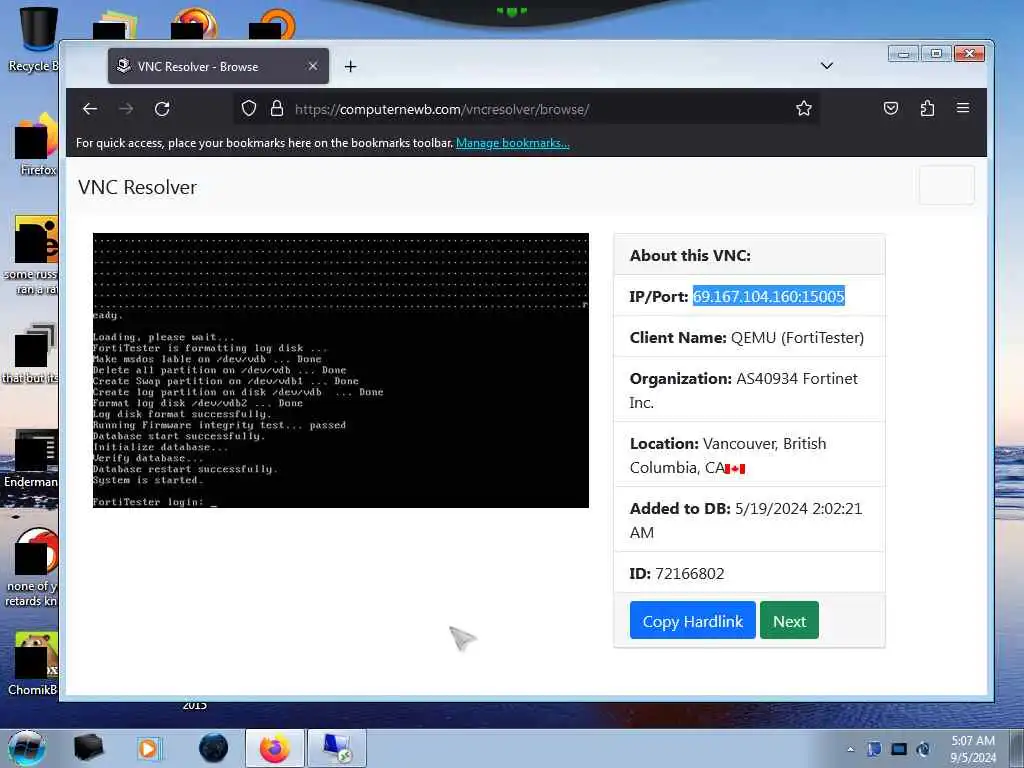Open the Pocket save icon
This screenshot has height=768, width=1024.
pyautogui.click(x=891, y=108)
